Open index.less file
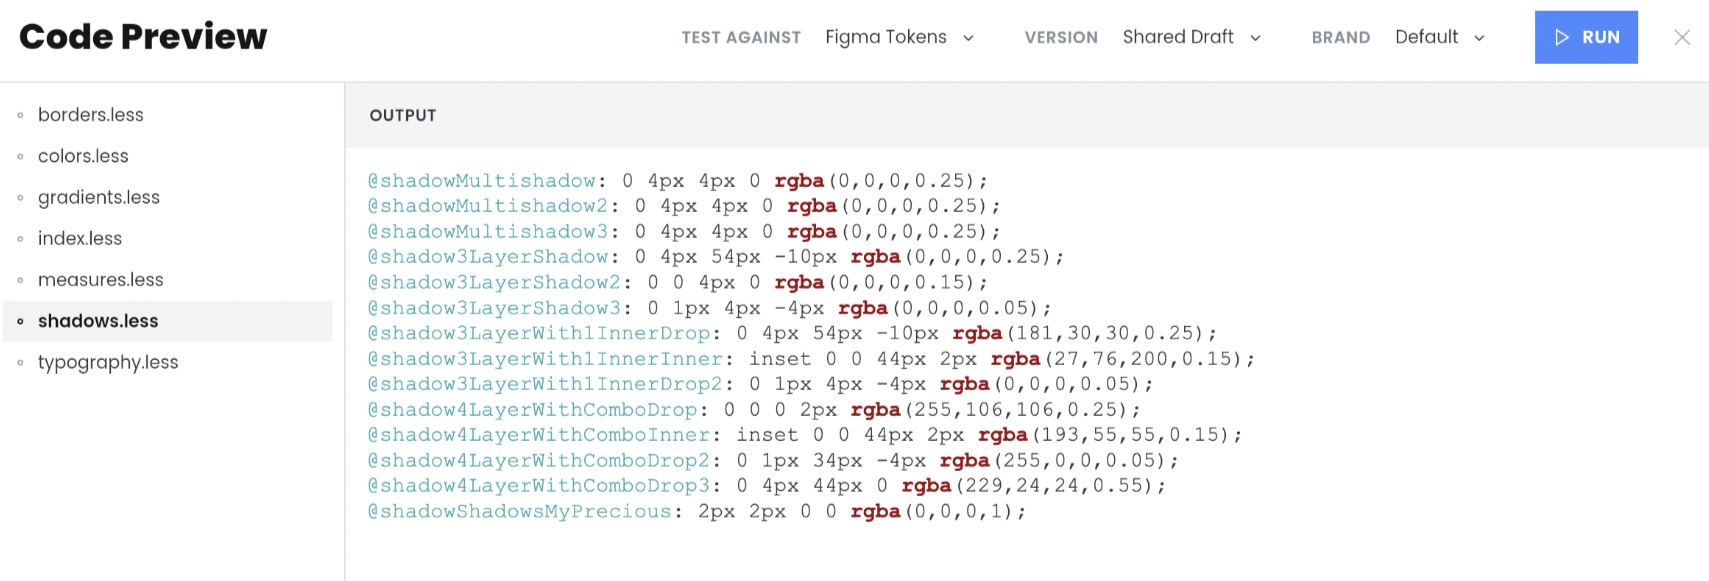1709x581 pixels. point(80,238)
